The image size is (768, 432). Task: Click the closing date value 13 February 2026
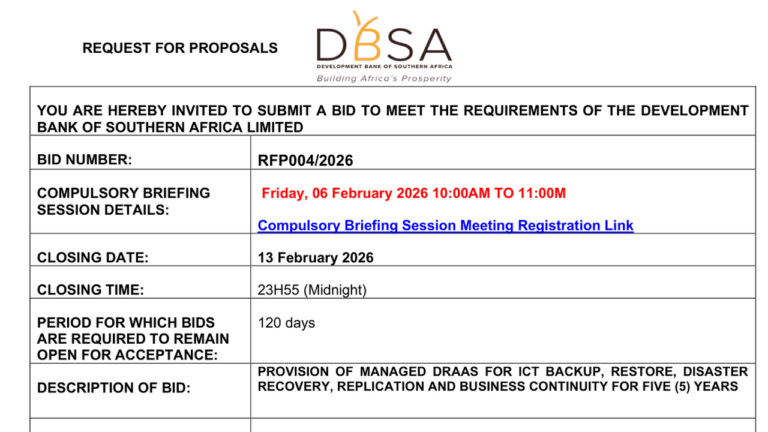tap(316, 258)
